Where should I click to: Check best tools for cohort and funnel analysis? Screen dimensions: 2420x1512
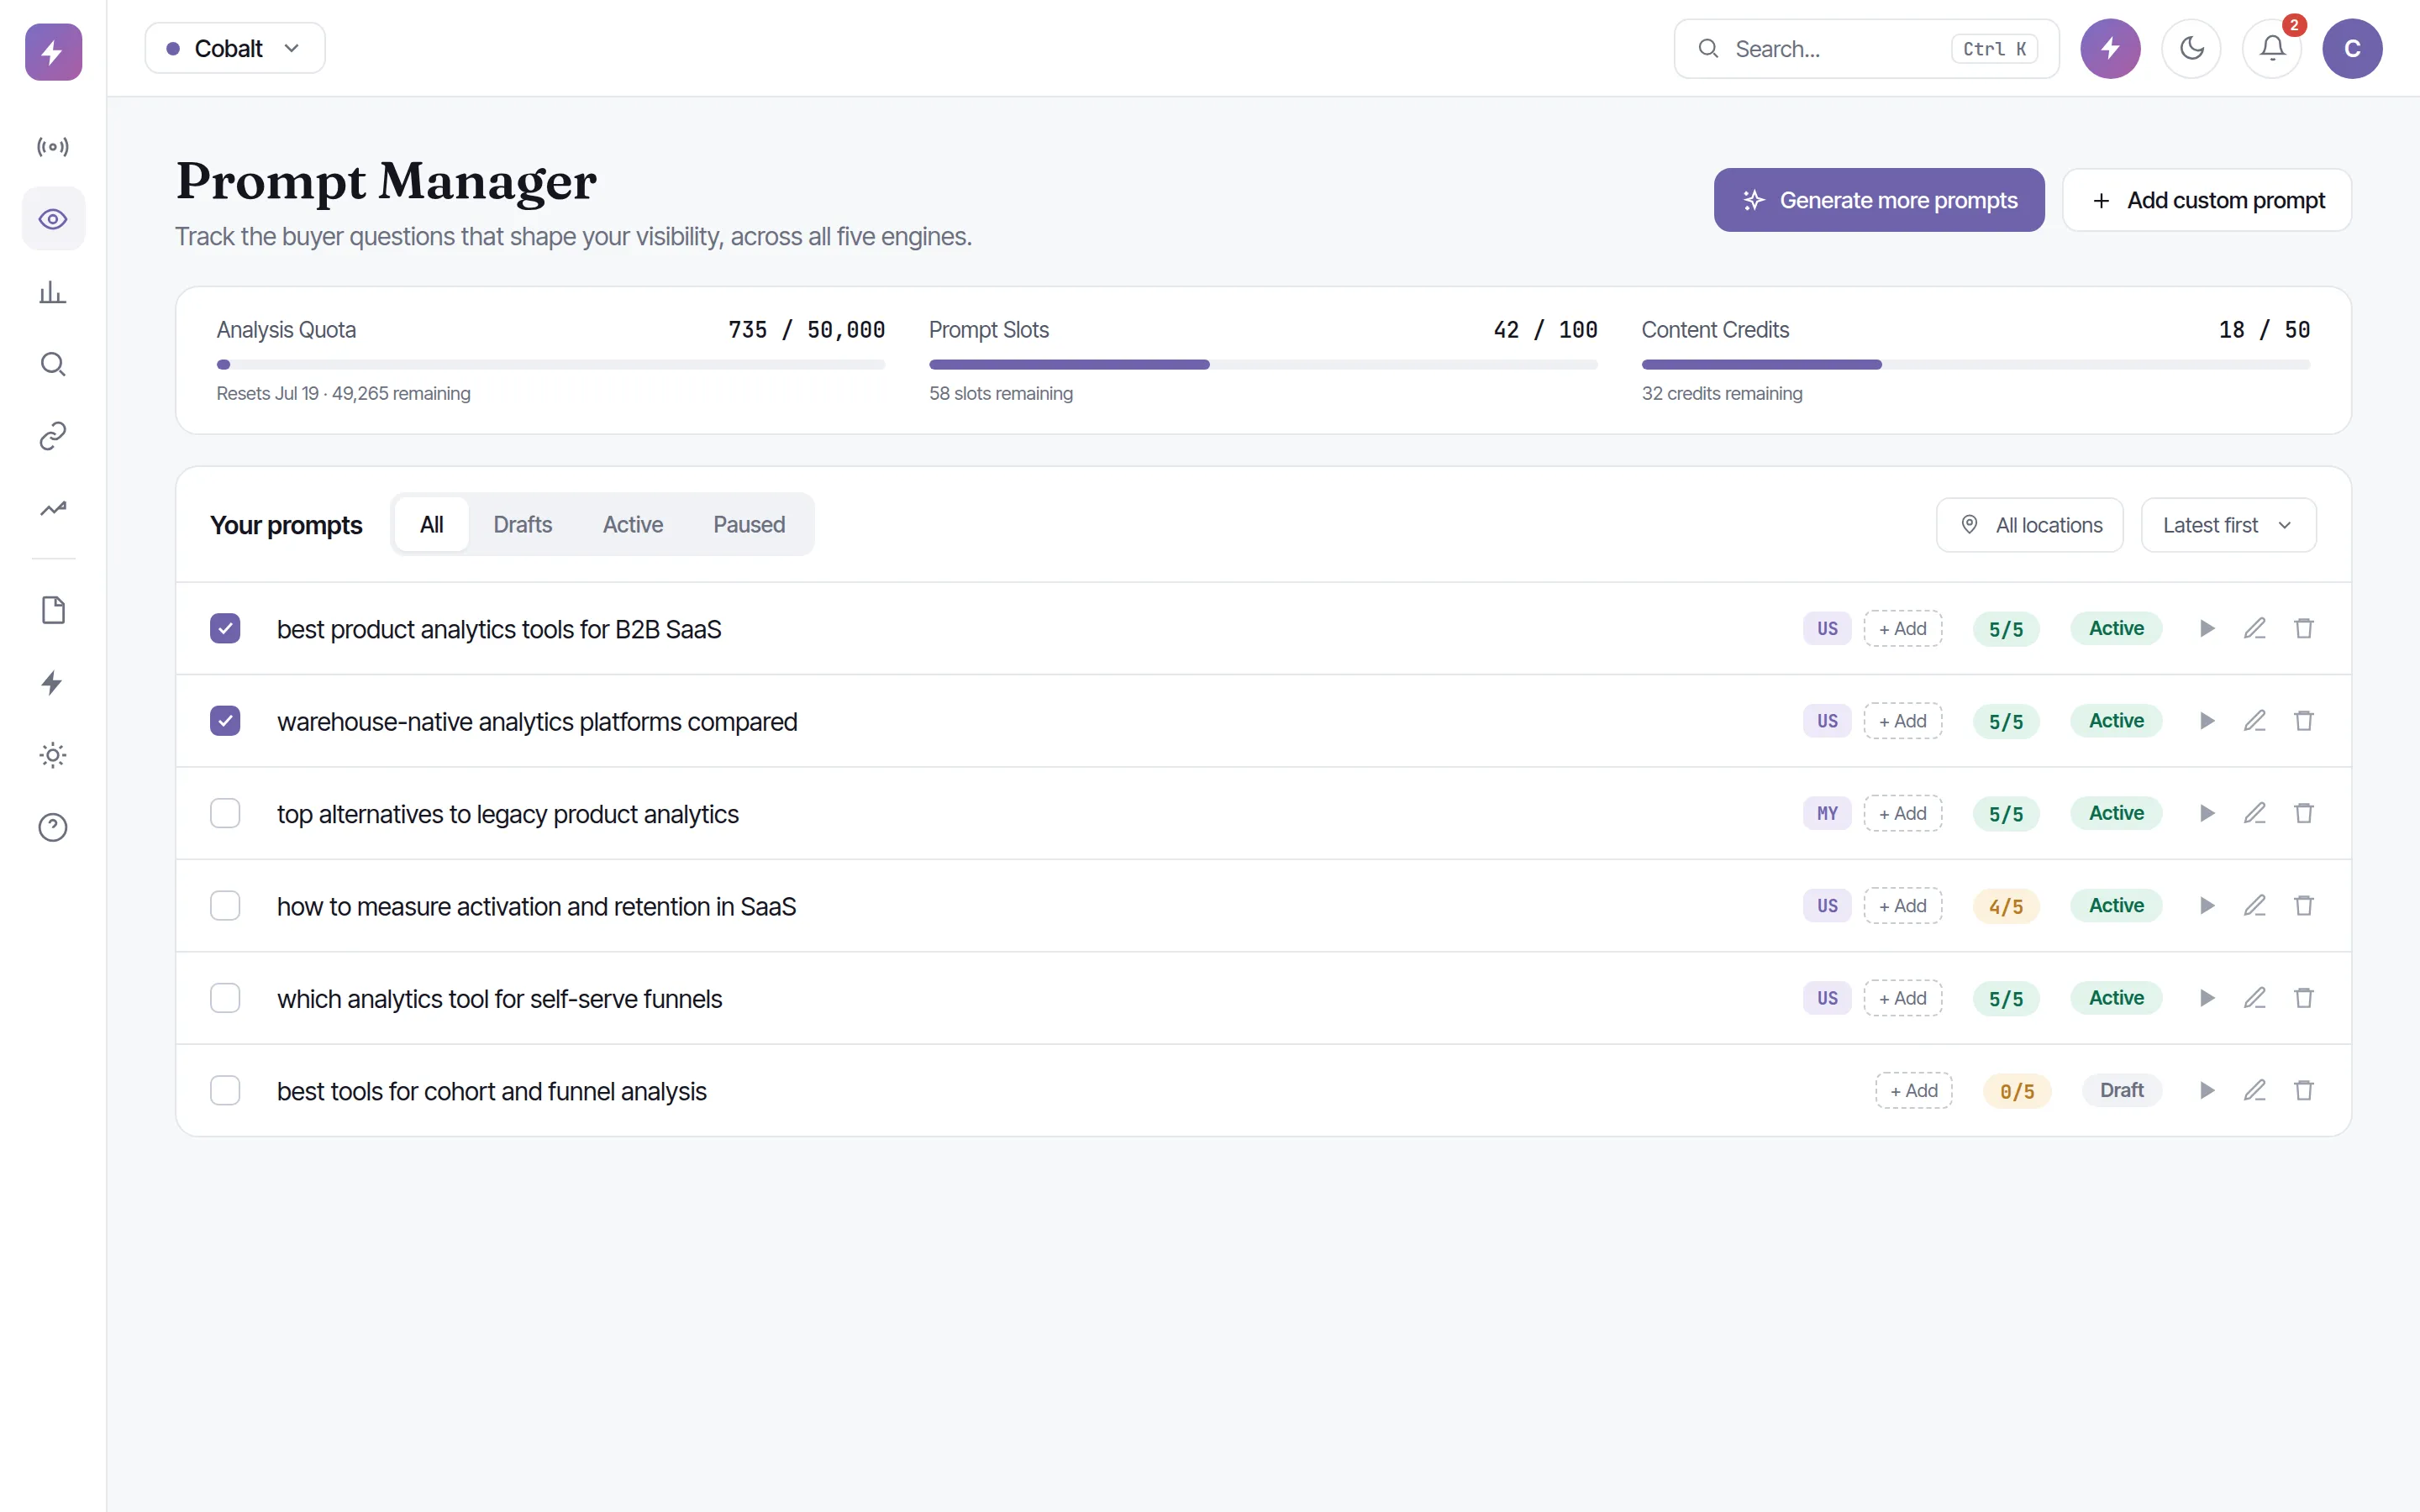pos(225,1091)
